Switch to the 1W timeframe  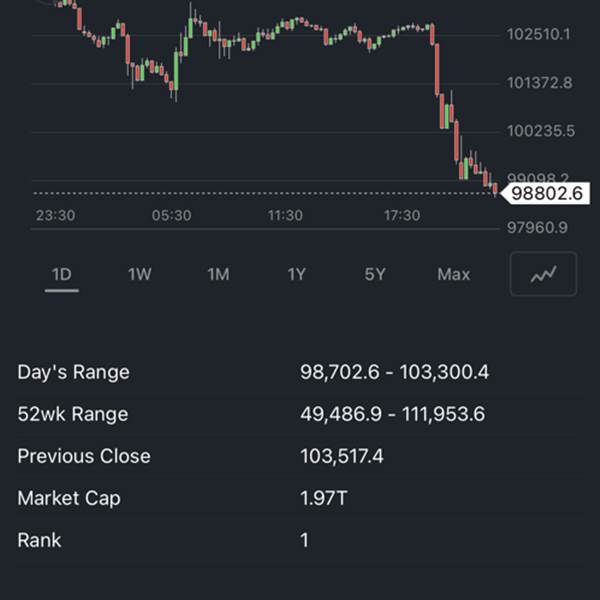[x=140, y=274]
